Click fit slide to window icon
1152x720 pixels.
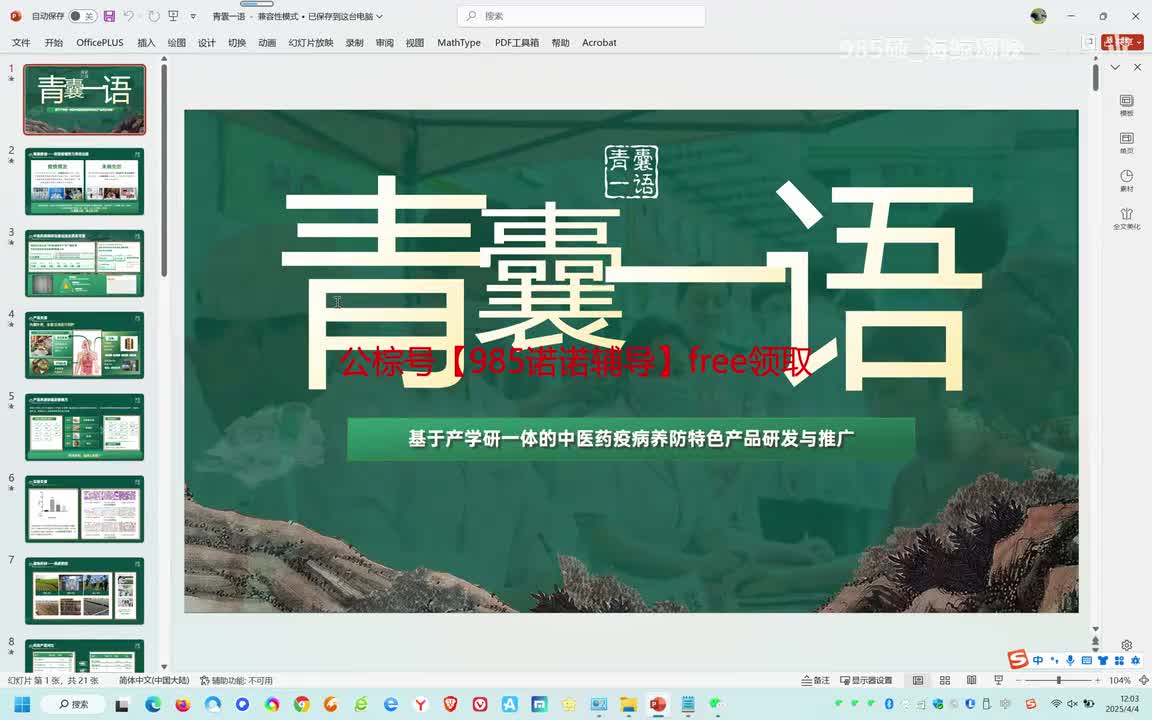(x=1143, y=680)
